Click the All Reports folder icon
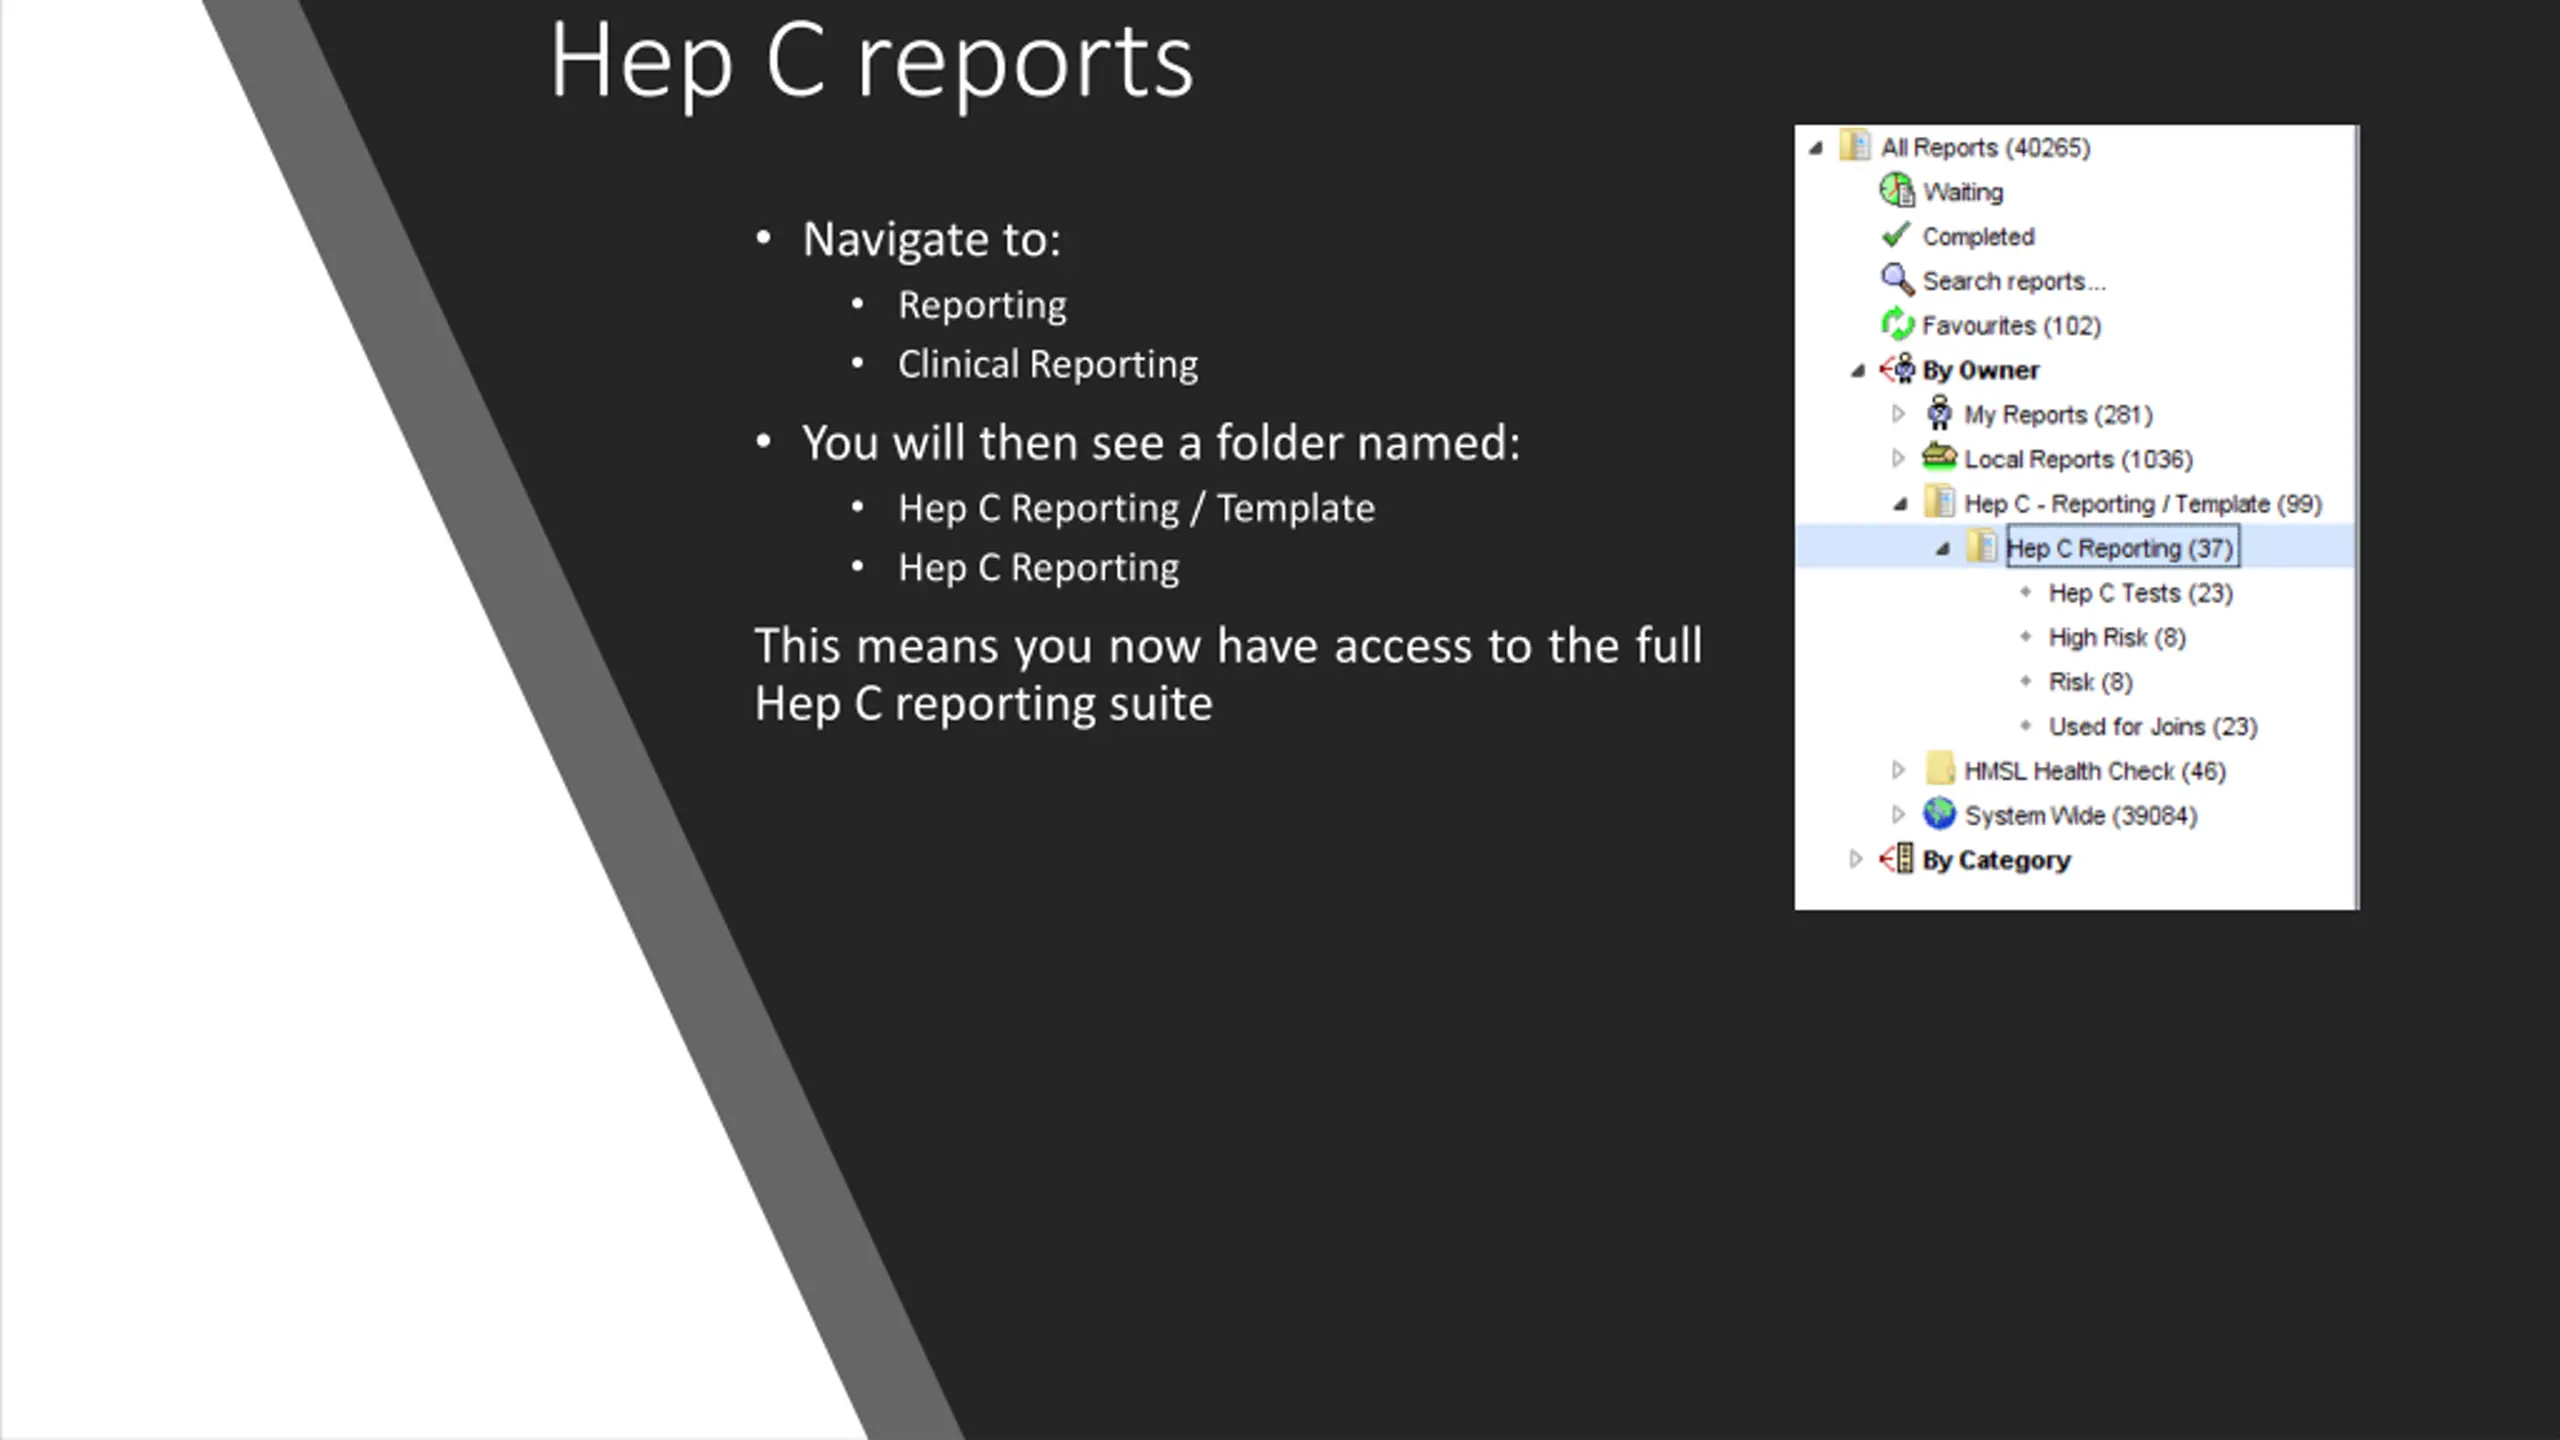The height and width of the screenshot is (1440, 2560). [x=1855, y=146]
